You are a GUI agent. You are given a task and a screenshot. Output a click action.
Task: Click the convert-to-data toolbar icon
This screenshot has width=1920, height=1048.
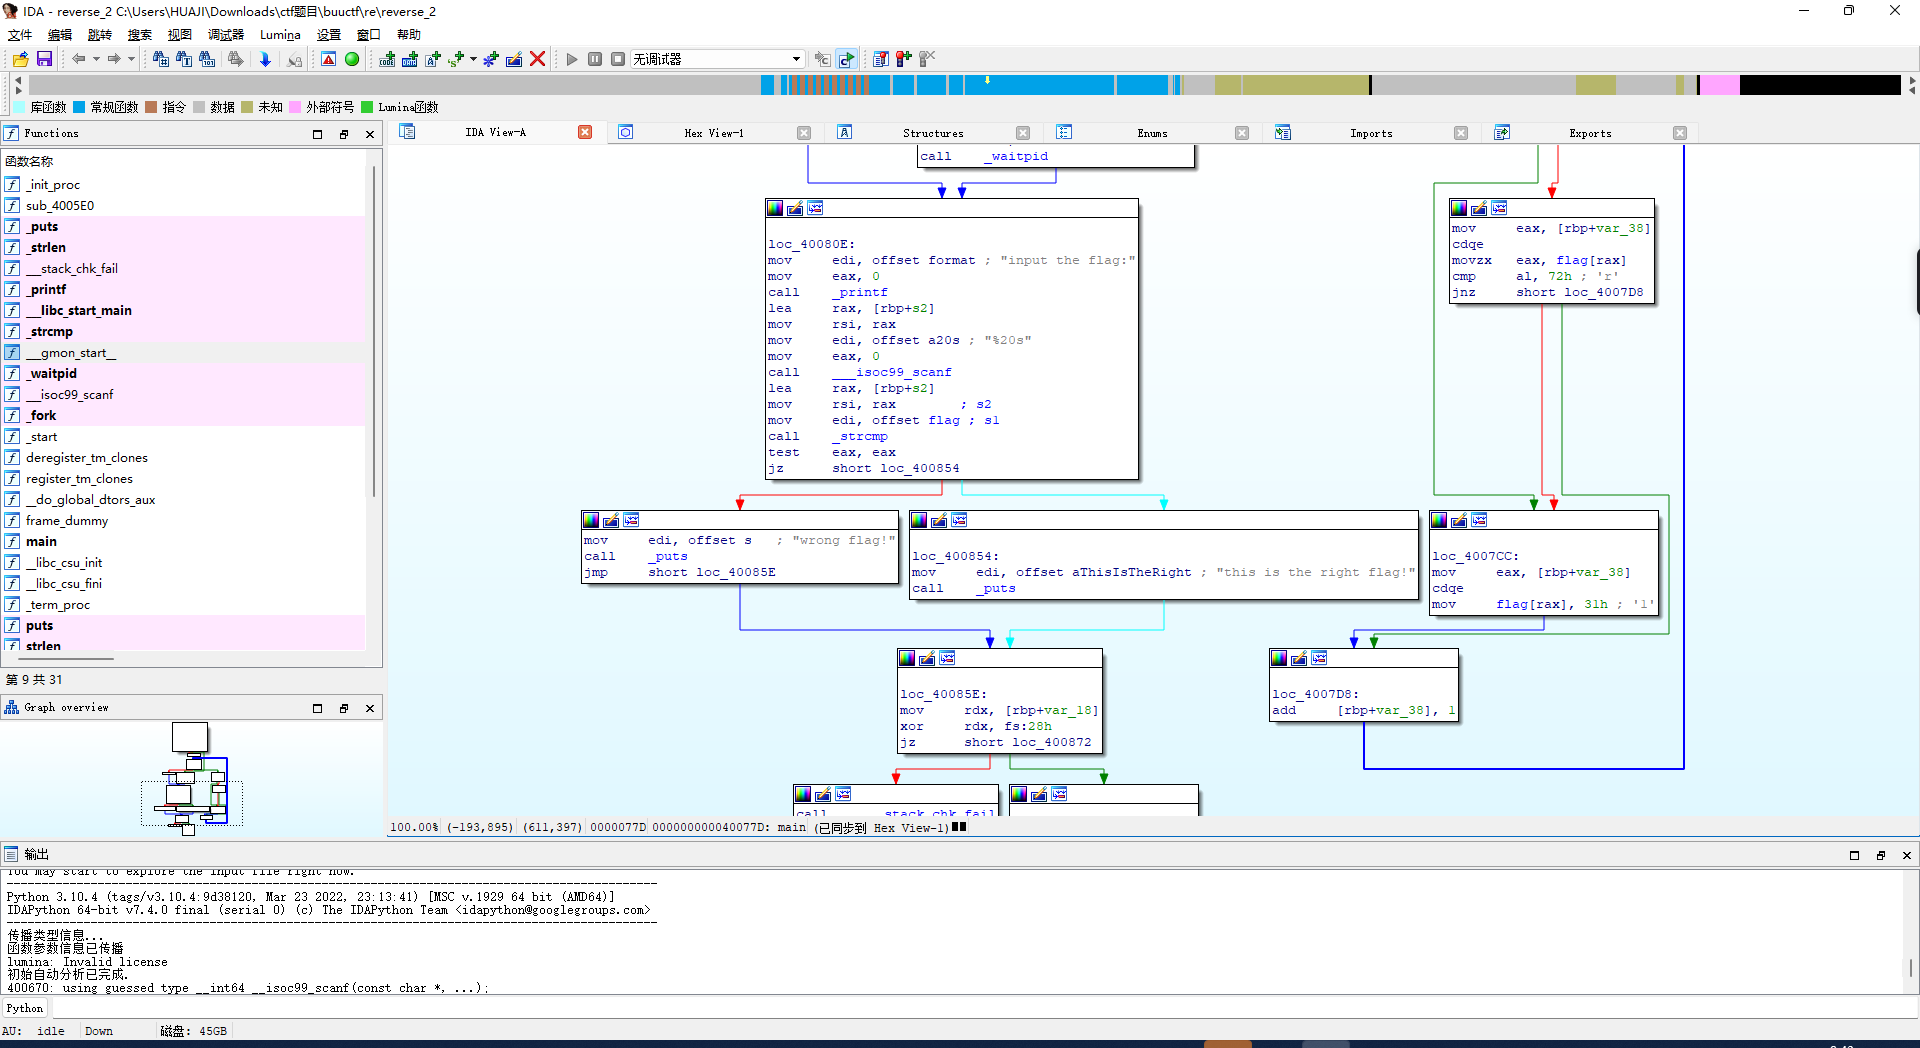[410, 59]
